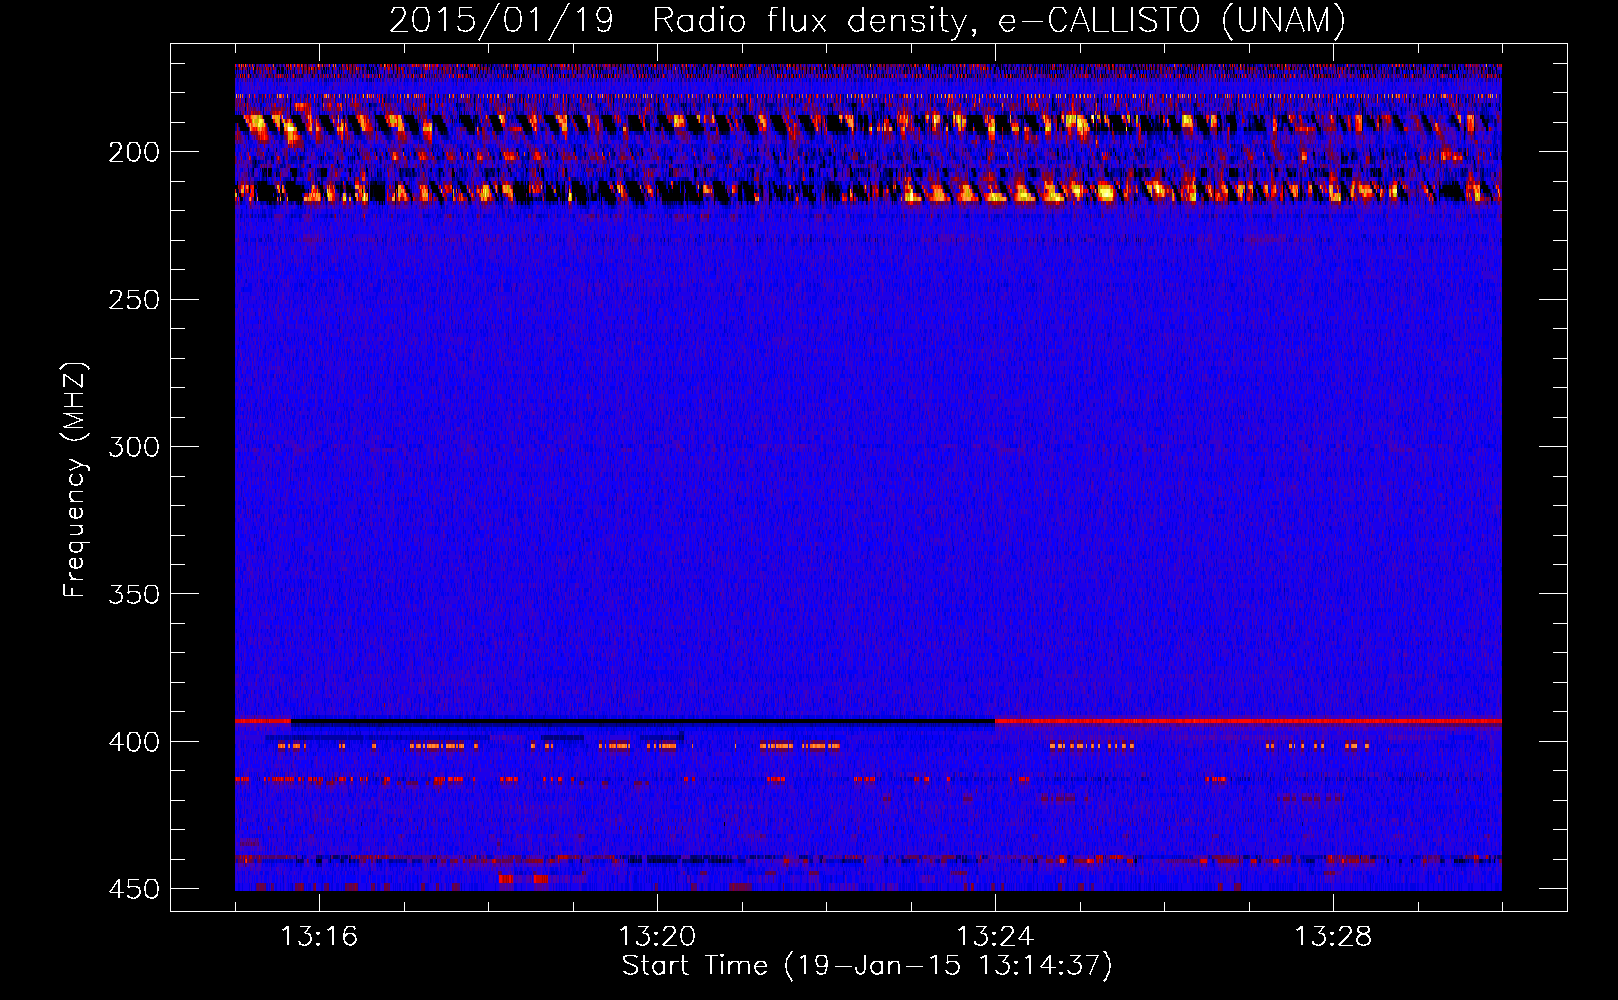Select the 350 frequency tick label

pyautogui.click(x=134, y=594)
